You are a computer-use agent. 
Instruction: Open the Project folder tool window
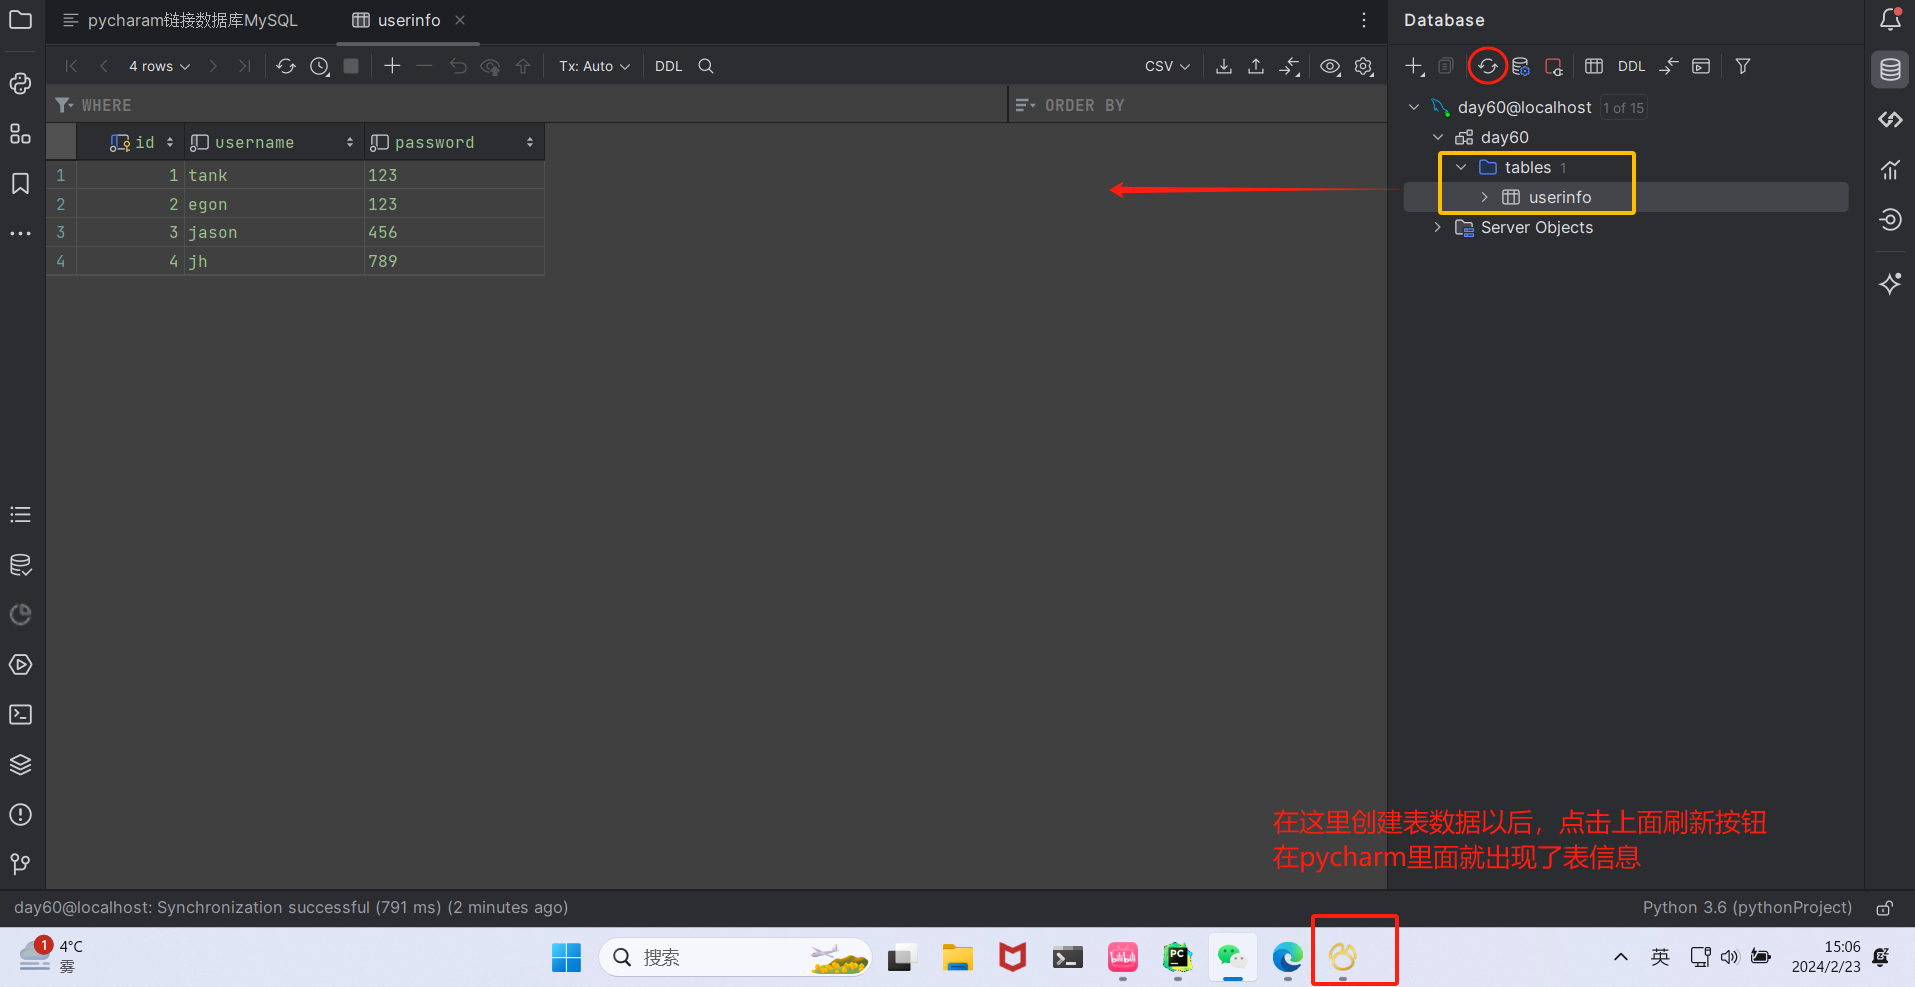[x=20, y=20]
